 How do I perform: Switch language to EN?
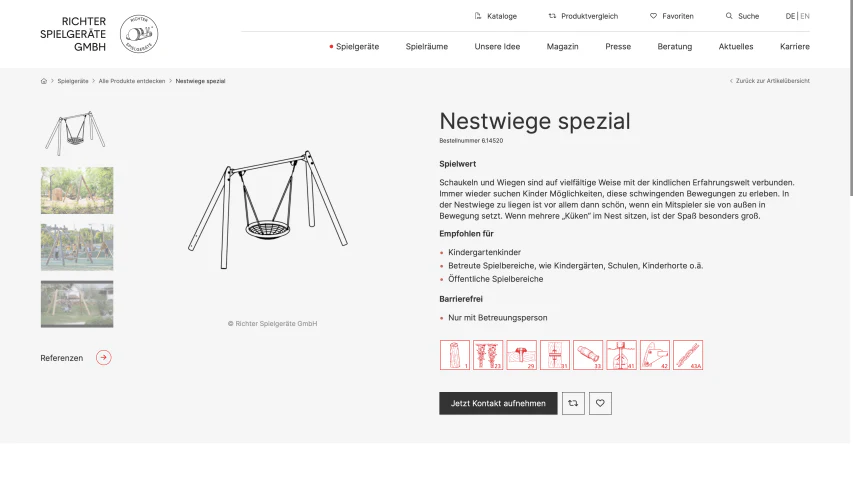805,16
